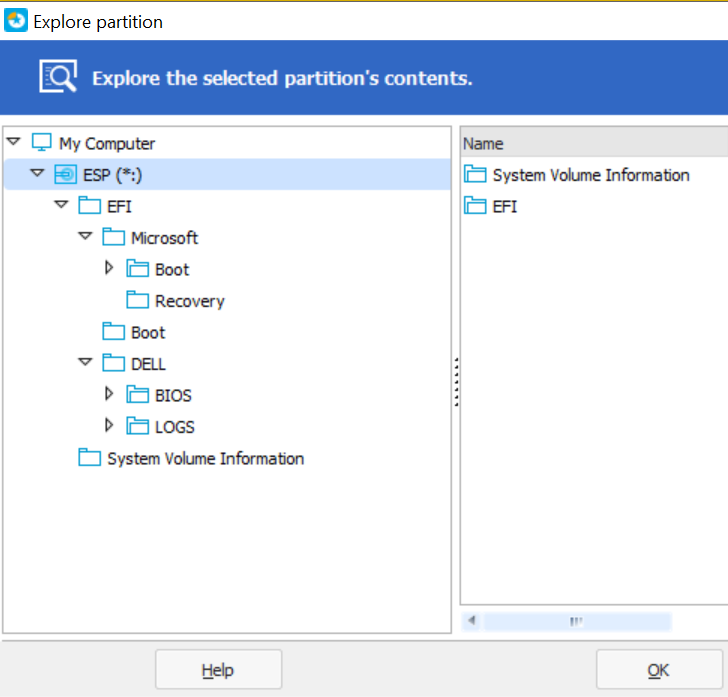This screenshot has height=697, width=728.
Task: Select the Recovery folder label
Action: click(190, 301)
